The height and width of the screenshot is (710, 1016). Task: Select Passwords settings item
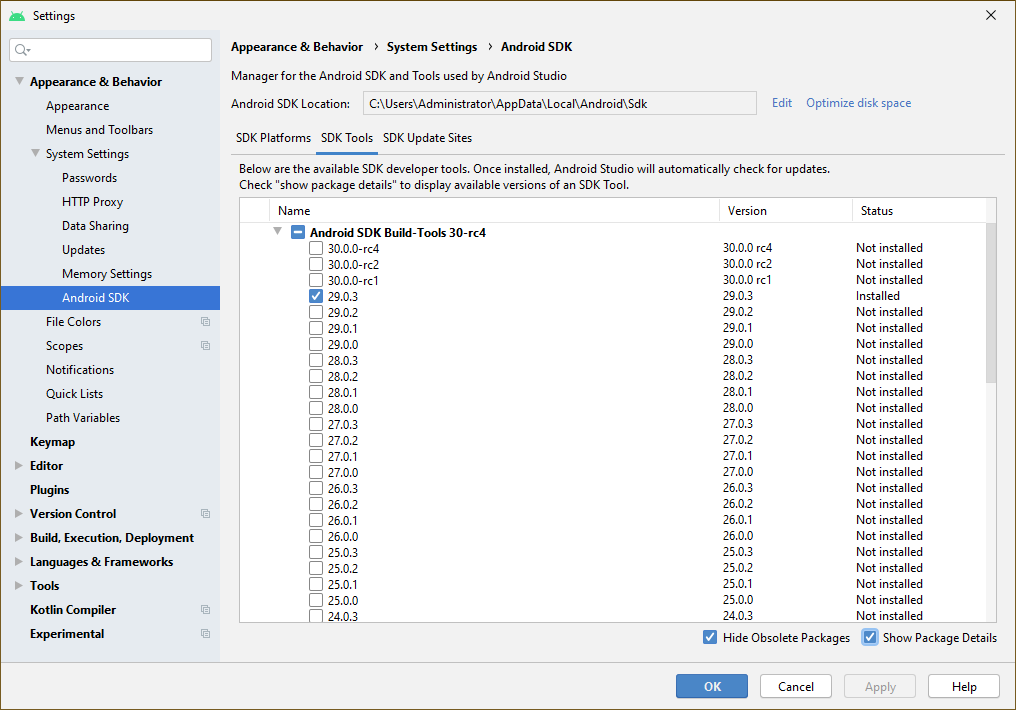pos(89,178)
